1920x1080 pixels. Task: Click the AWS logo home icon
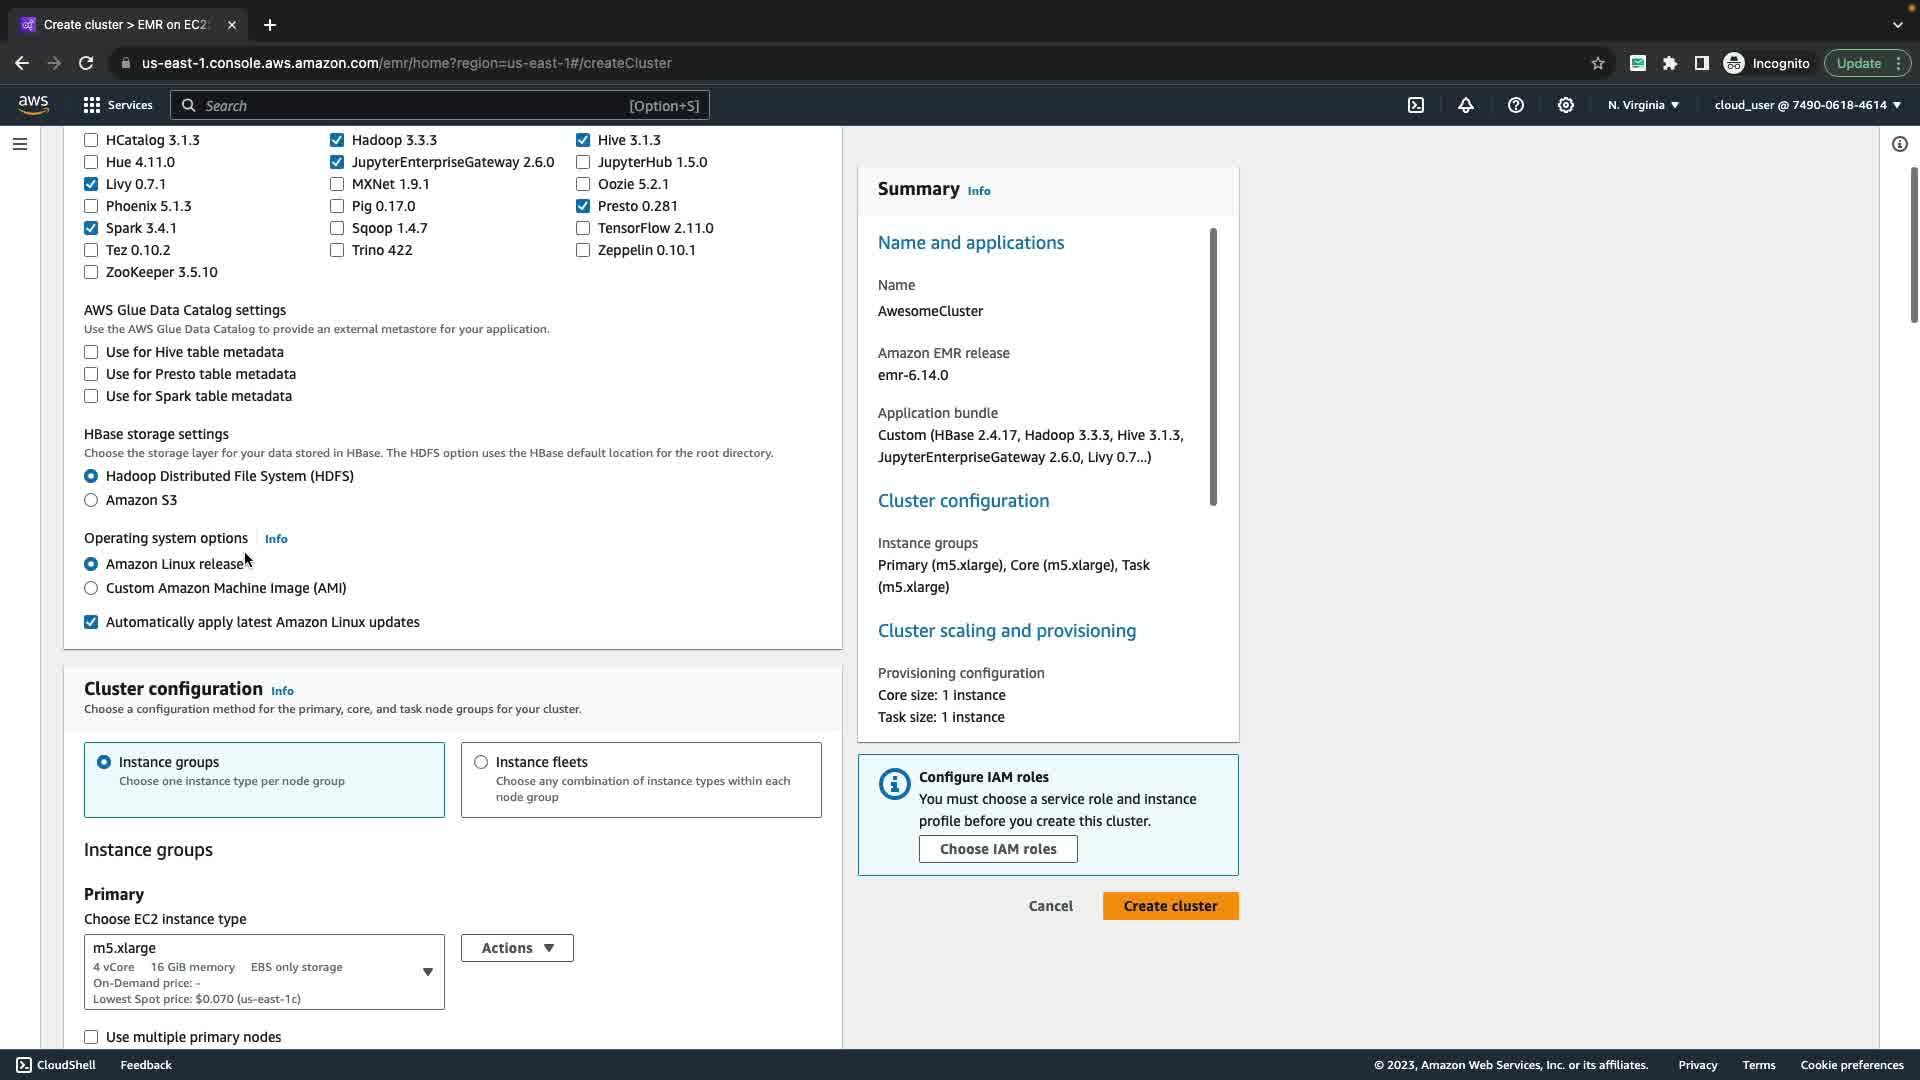point(33,105)
